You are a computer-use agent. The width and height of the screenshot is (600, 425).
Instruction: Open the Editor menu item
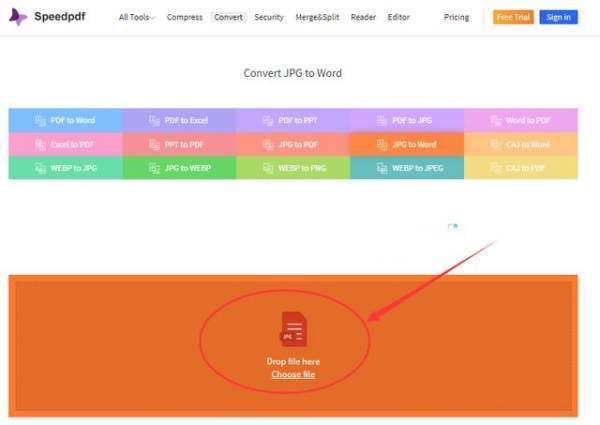pyautogui.click(x=398, y=17)
